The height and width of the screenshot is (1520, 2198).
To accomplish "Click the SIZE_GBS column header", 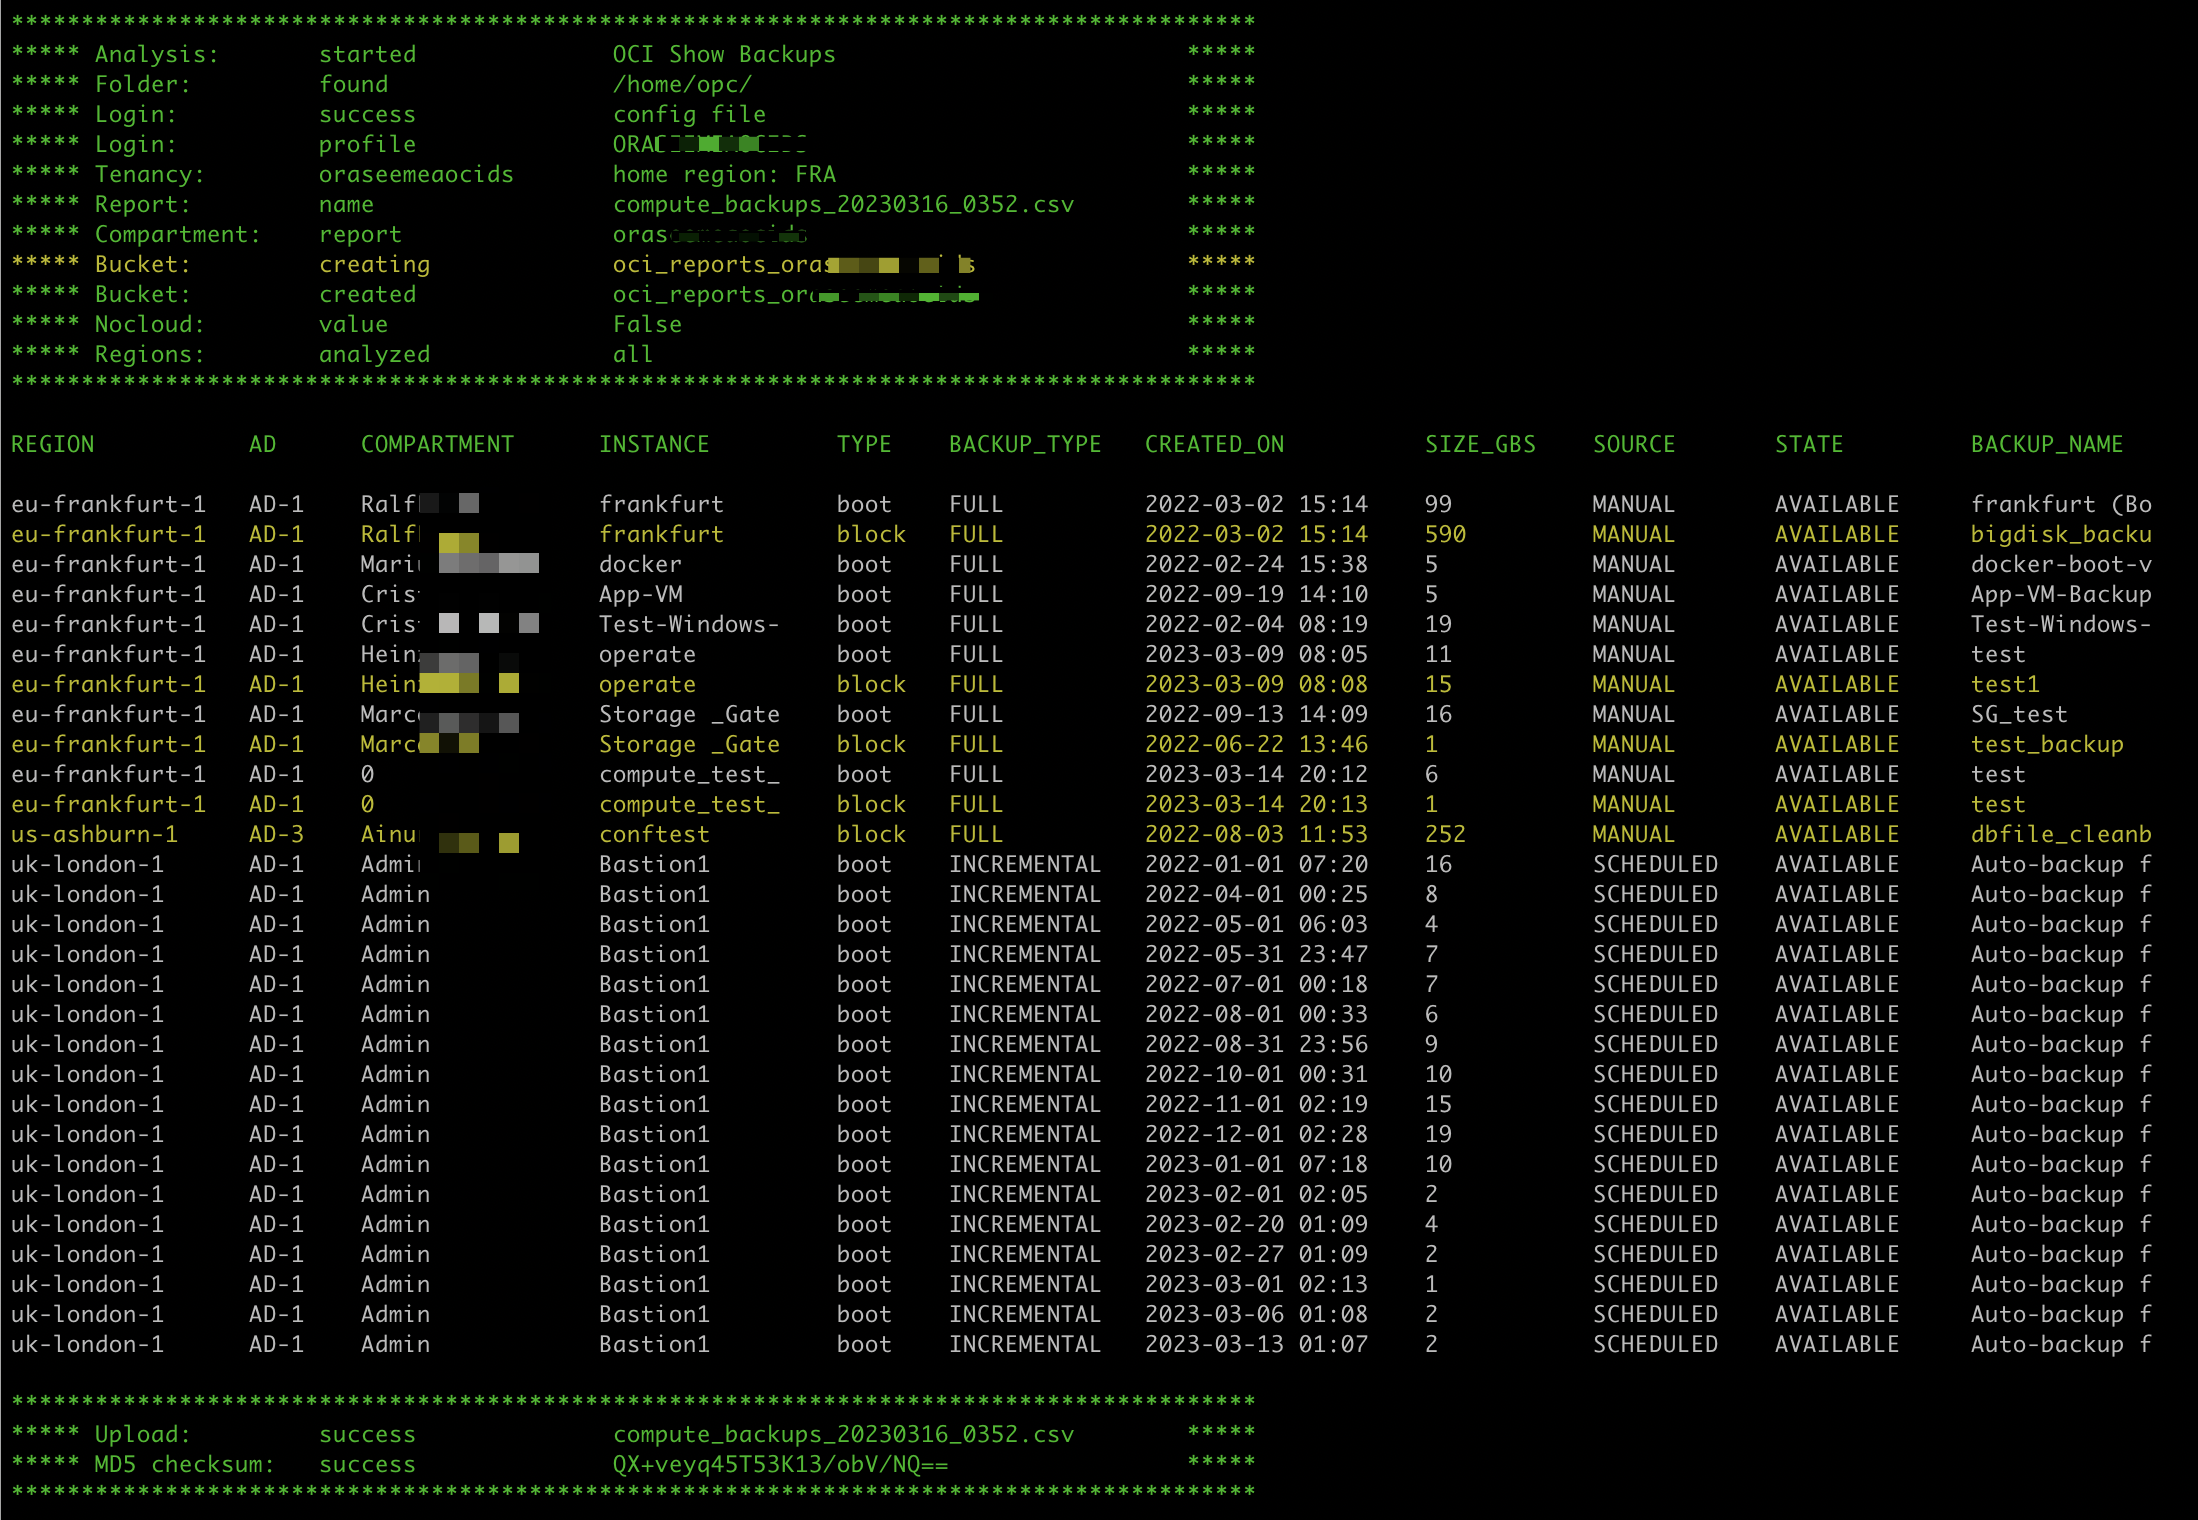I will pos(1482,444).
